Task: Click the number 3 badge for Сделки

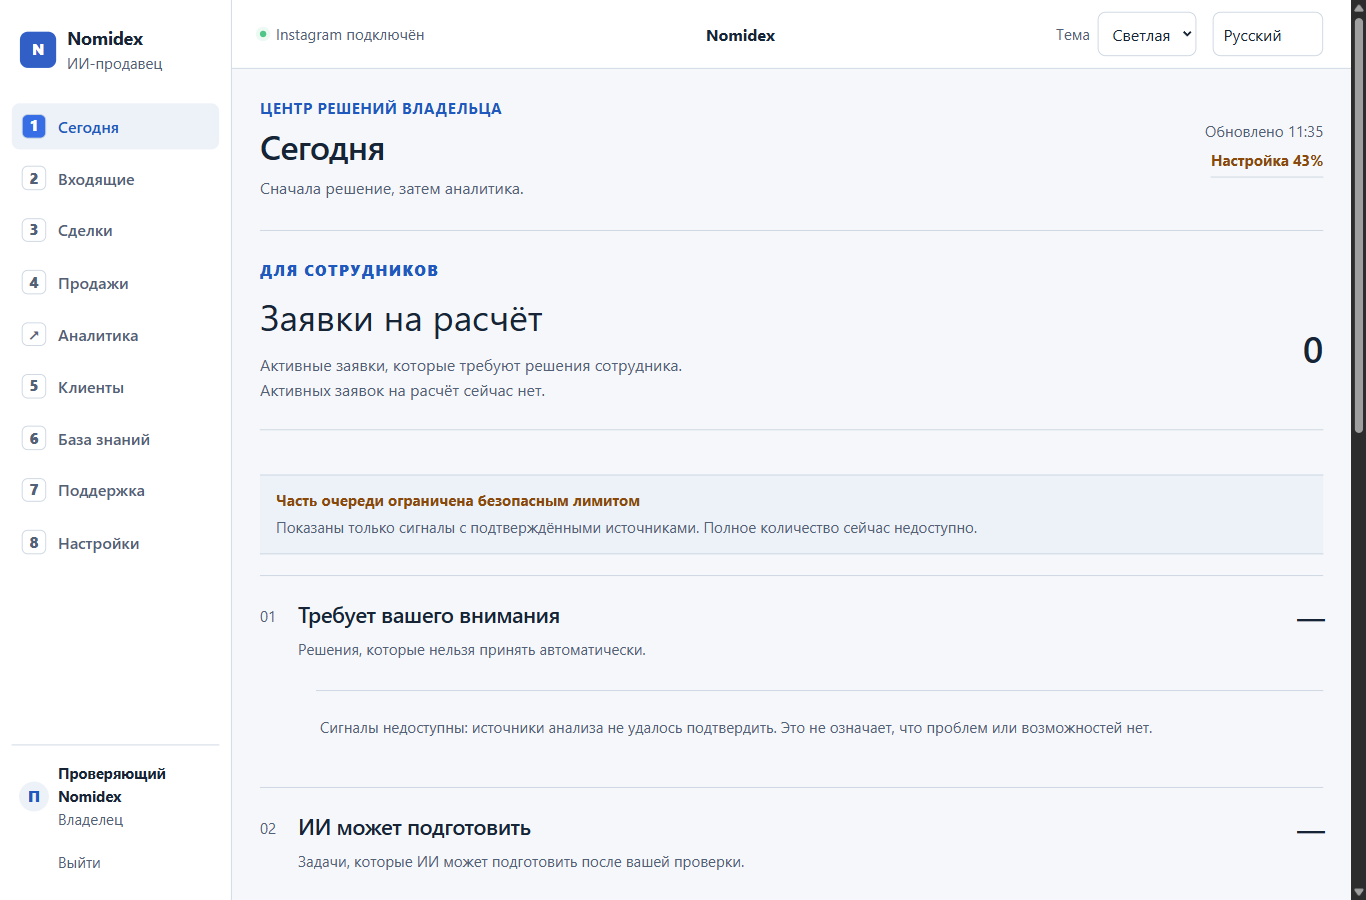Action: point(34,230)
